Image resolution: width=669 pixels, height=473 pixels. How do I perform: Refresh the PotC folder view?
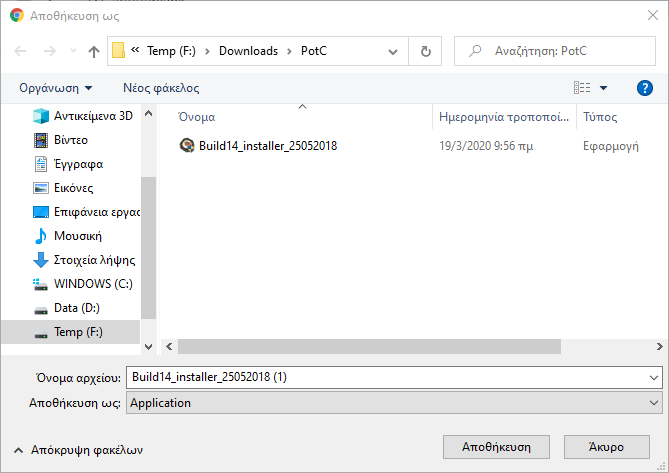[425, 51]
